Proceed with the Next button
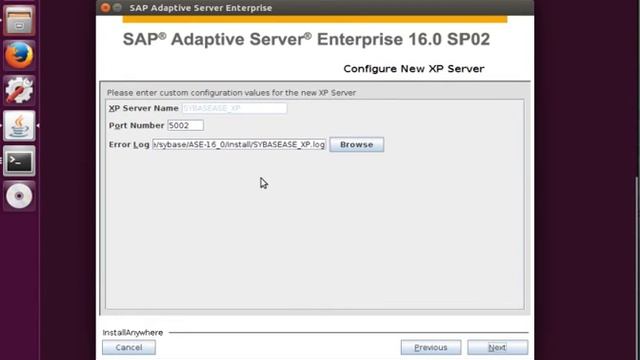Image resolution: width=640 pixels, height=360 pixels. point(498,347)
